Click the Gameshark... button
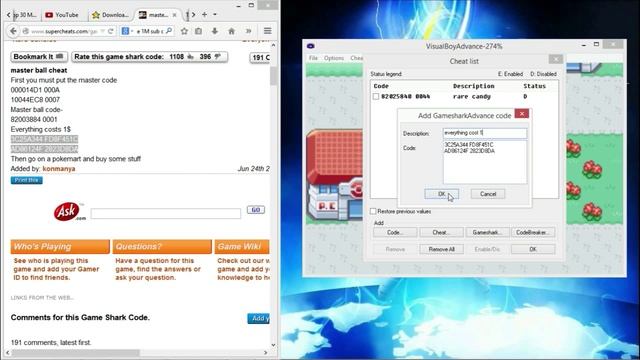 coord(487,232)
